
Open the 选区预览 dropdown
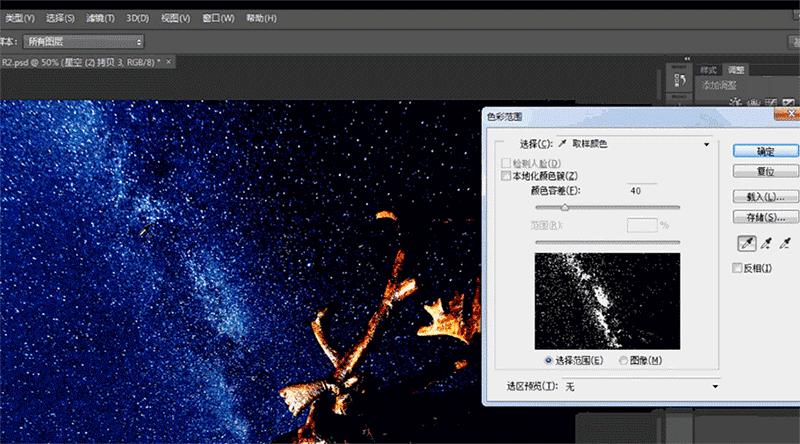coord(640,386)
